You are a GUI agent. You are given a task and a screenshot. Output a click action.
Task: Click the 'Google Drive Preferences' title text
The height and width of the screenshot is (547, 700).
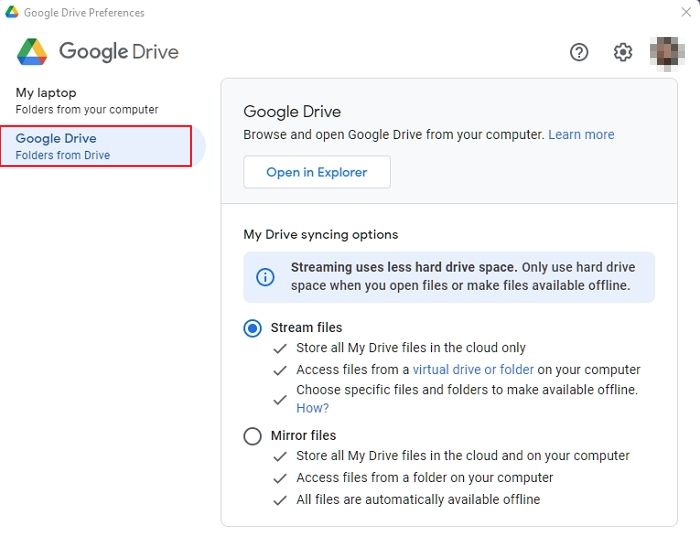click(x=84, y=13)
